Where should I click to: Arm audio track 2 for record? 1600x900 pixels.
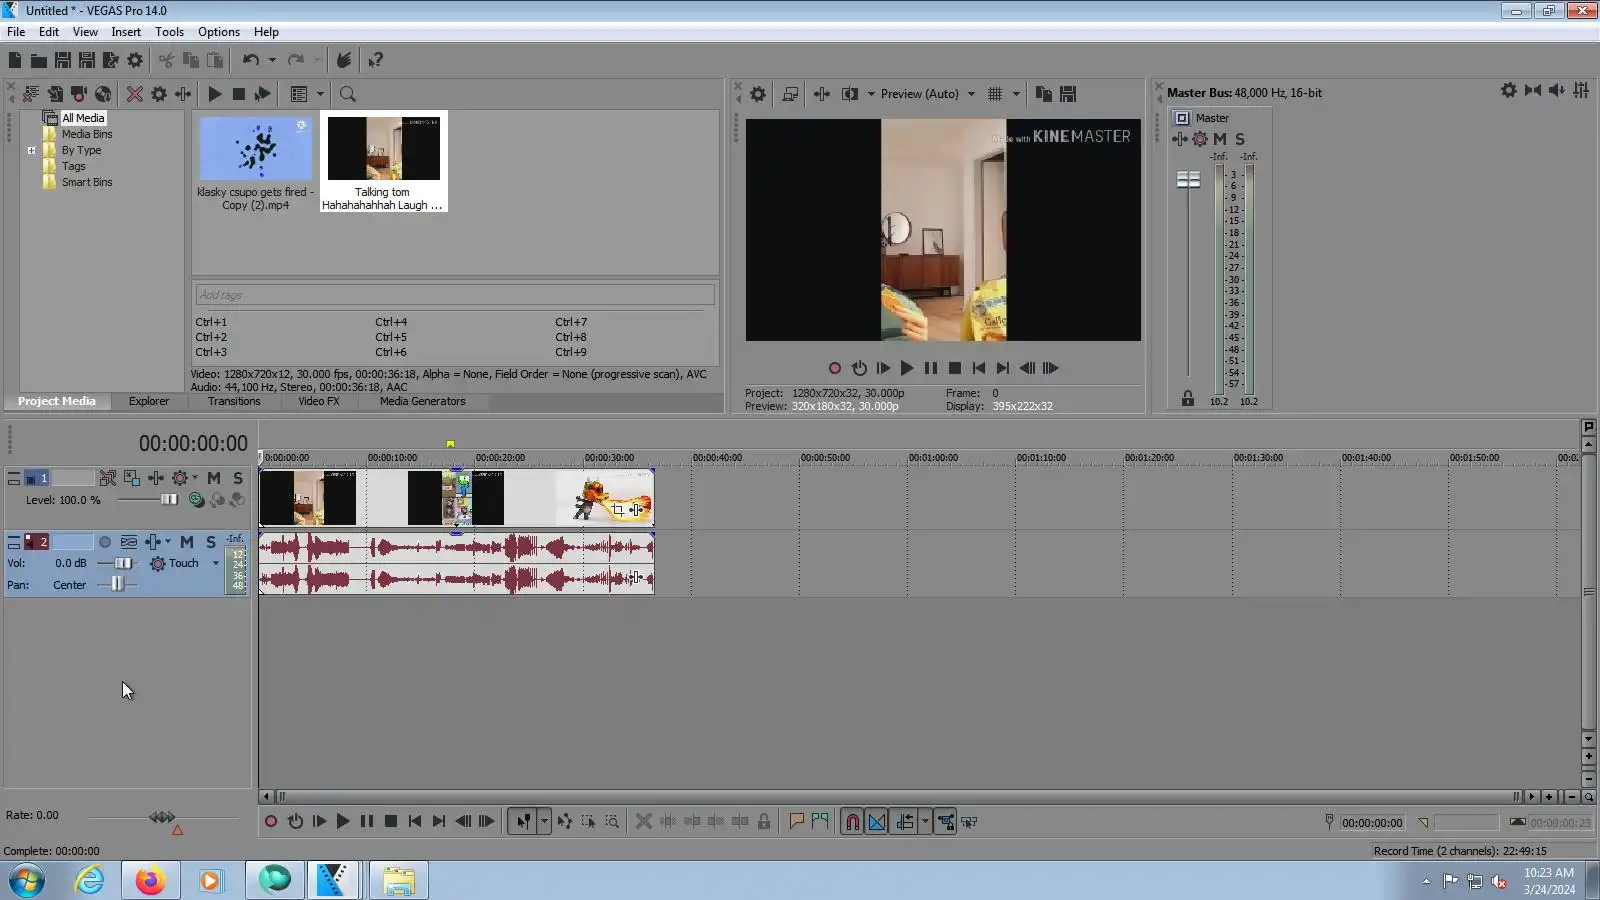click(x=105, y=542)
